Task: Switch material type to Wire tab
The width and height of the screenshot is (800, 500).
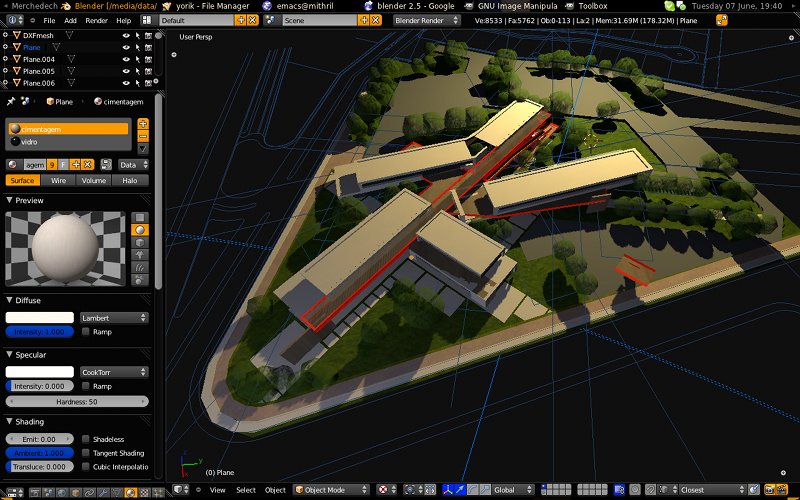Action: [59, 181]
